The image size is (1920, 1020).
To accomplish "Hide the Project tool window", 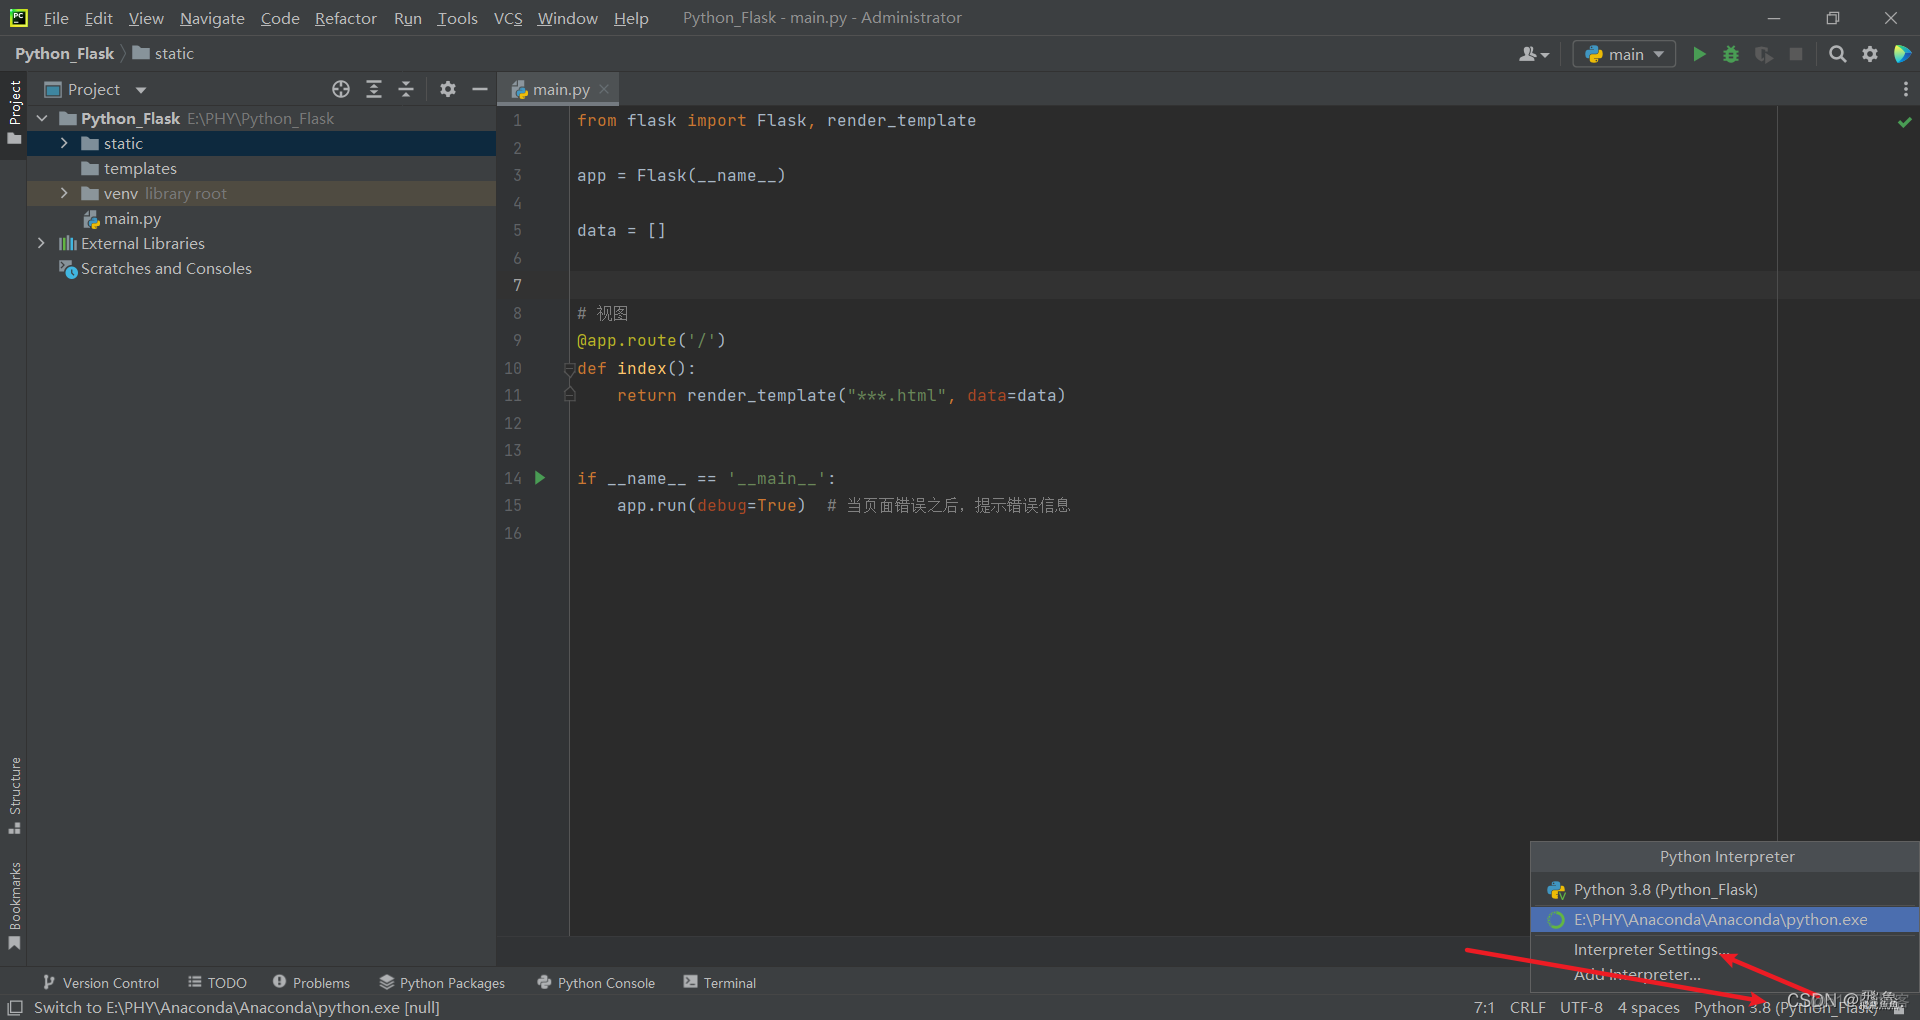I will tap(480, 89).
